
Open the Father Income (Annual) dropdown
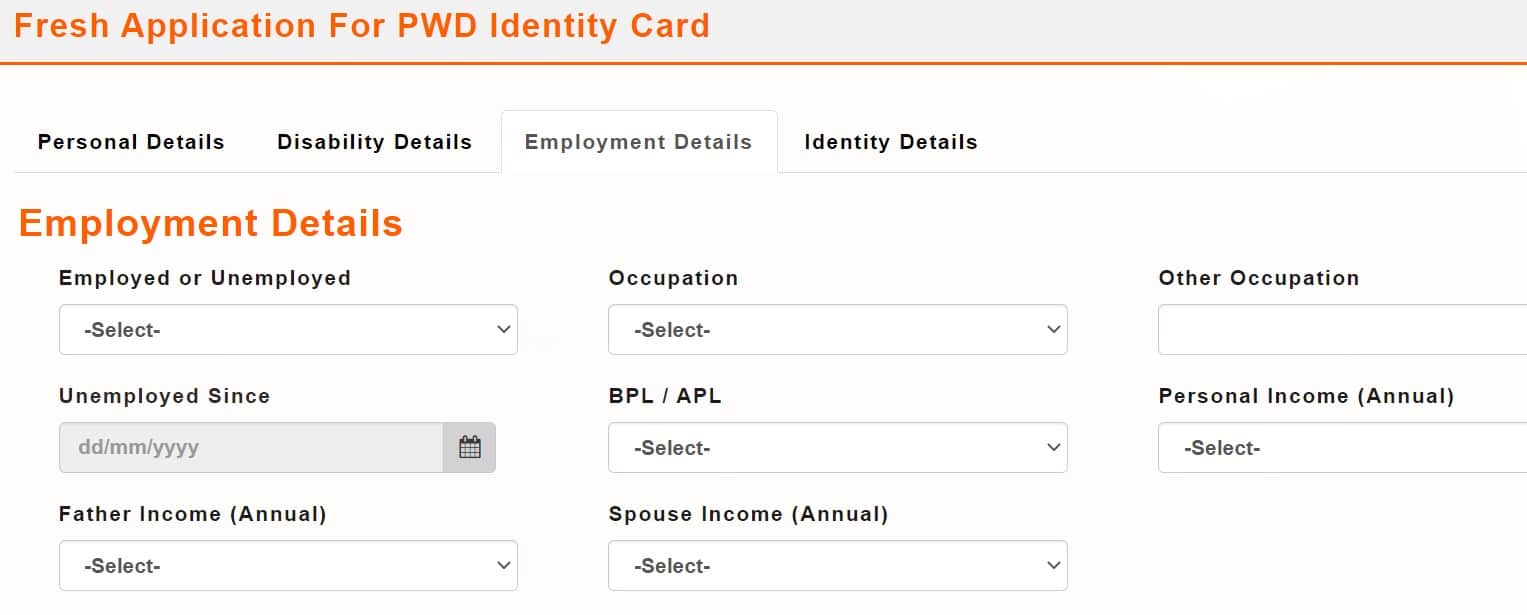pos(288,565)
